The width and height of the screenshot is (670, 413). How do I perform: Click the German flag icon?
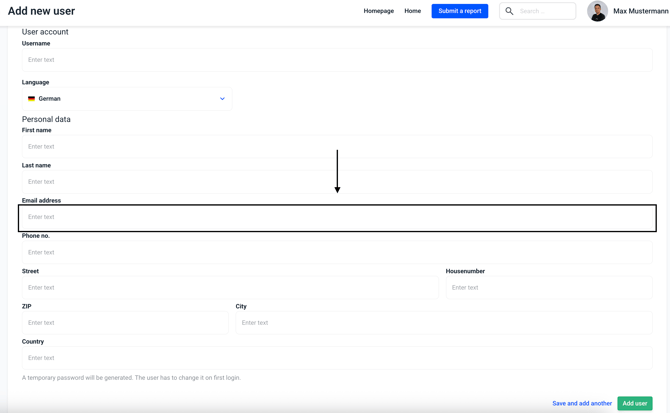(31, 99)
